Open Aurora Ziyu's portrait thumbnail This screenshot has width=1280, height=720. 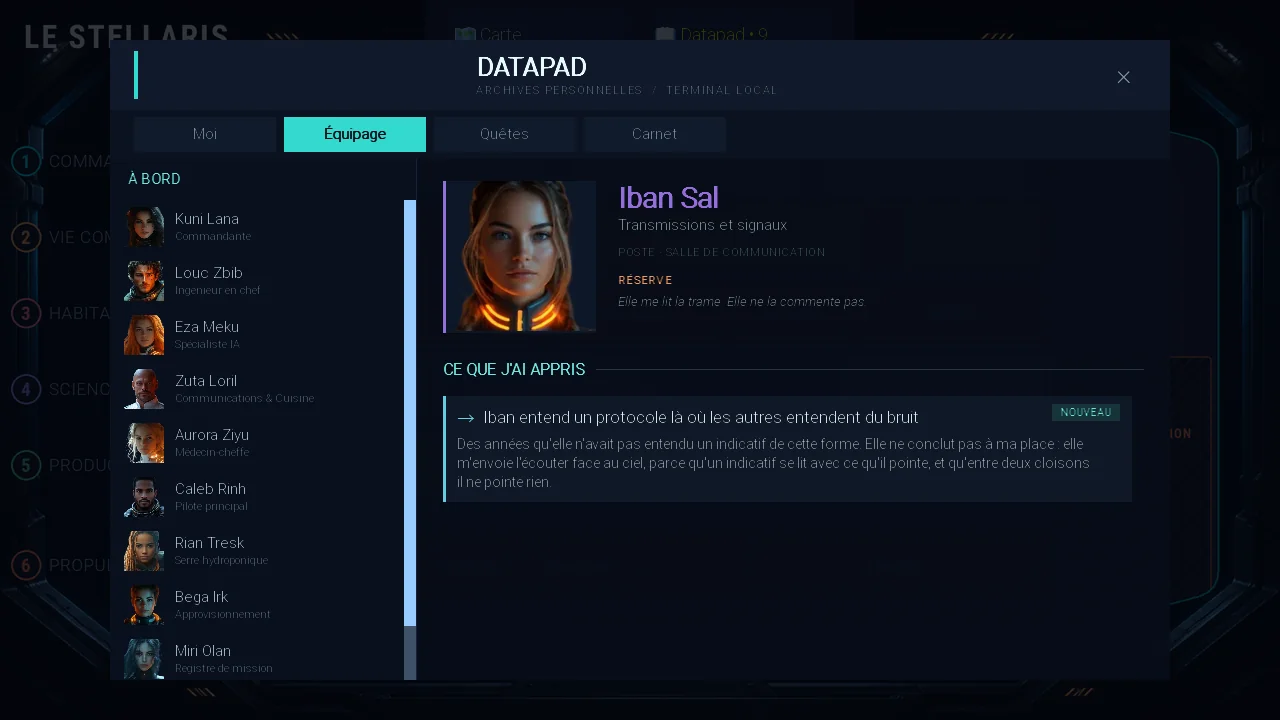point(144,443)
